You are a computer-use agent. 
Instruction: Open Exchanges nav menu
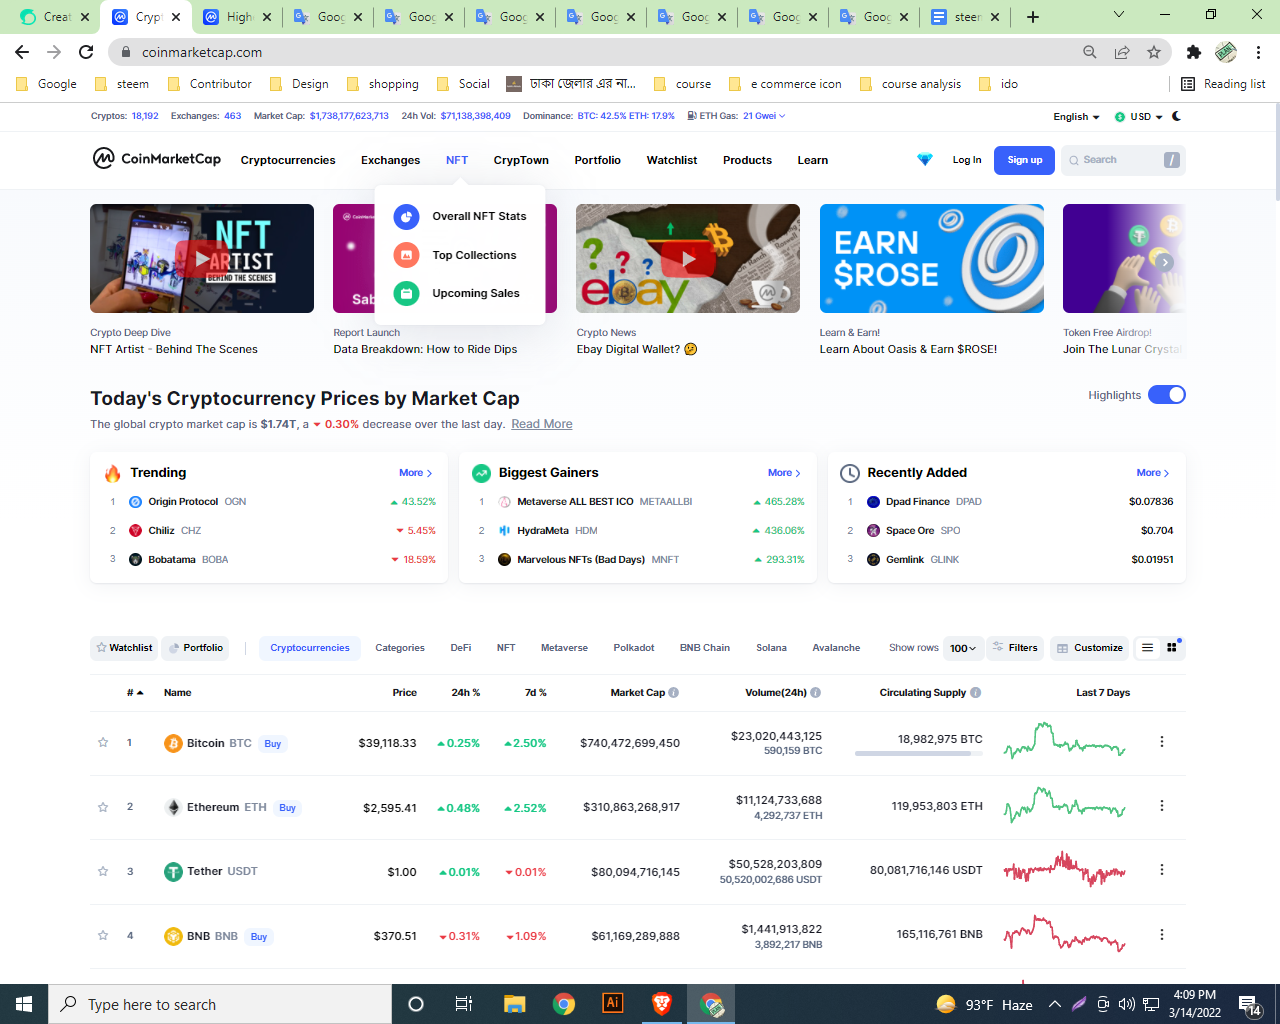[390, 160]
